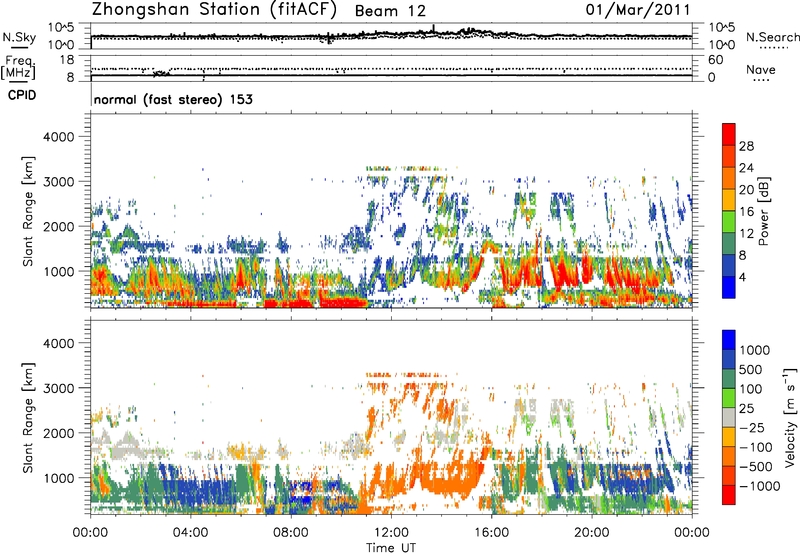Click the '00:00' tick at the time axis end

692,533
